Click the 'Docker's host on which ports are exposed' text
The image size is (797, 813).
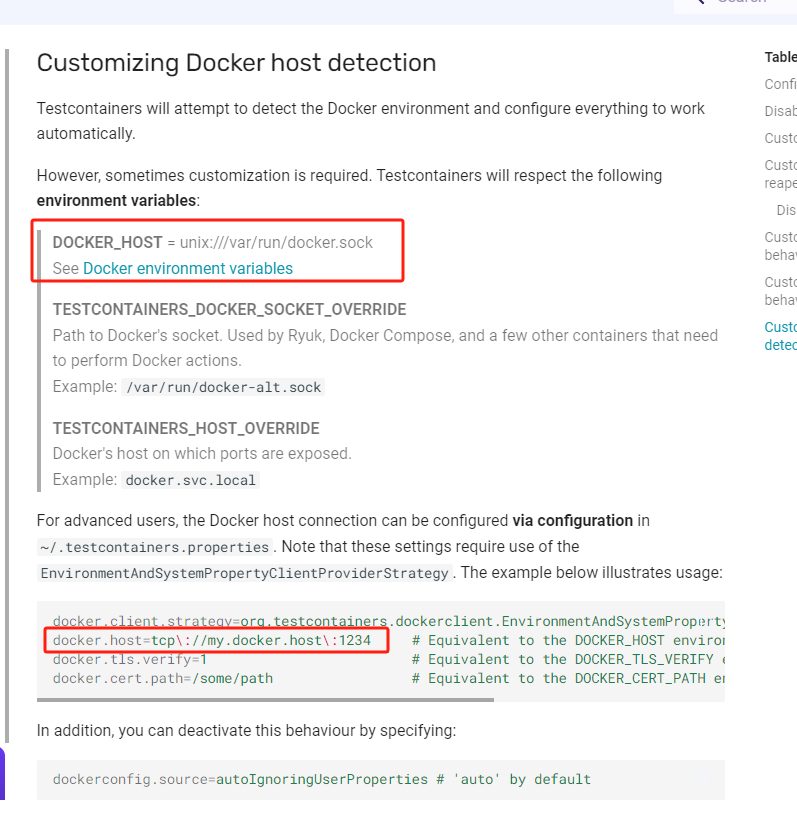click(202, 454)
